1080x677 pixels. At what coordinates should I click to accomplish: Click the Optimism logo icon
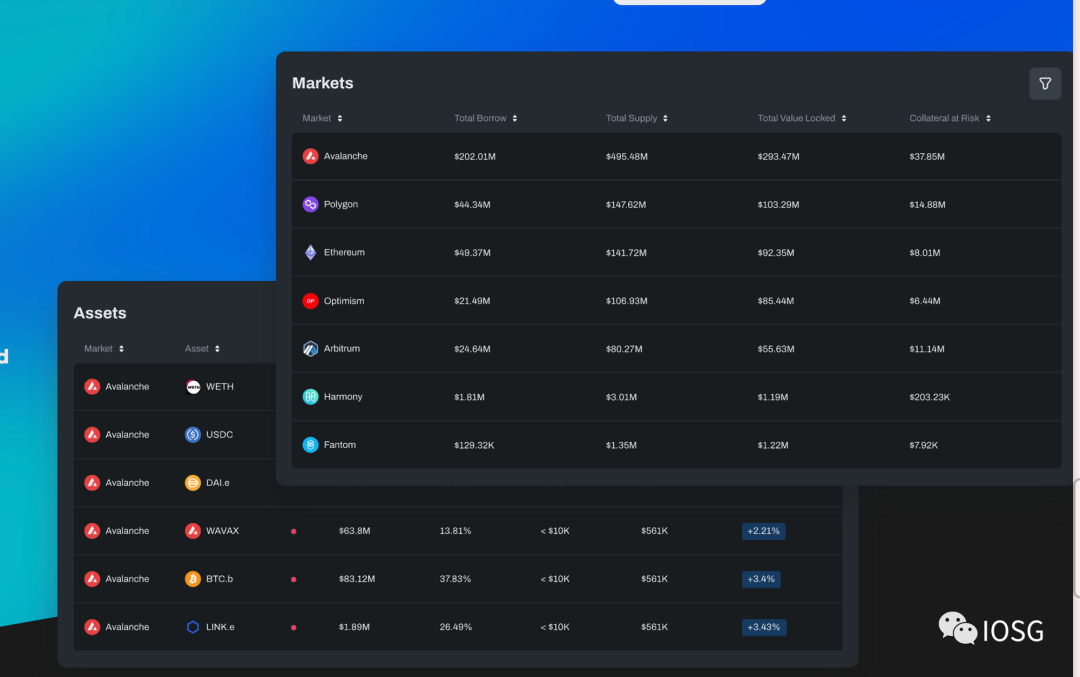(x=311, y=301)
